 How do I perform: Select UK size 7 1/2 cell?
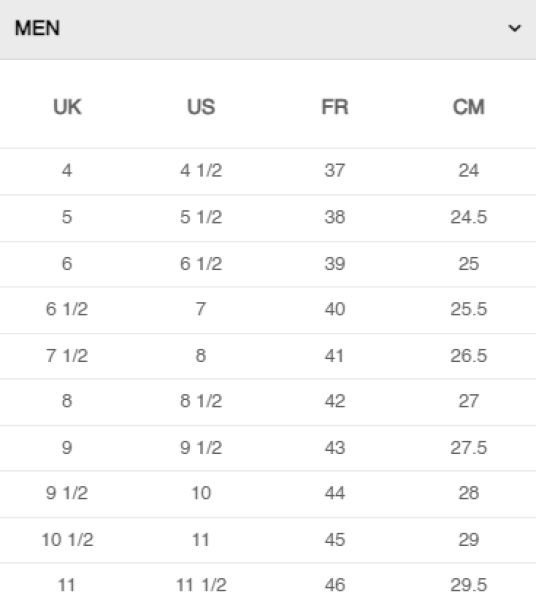point(67,355)
